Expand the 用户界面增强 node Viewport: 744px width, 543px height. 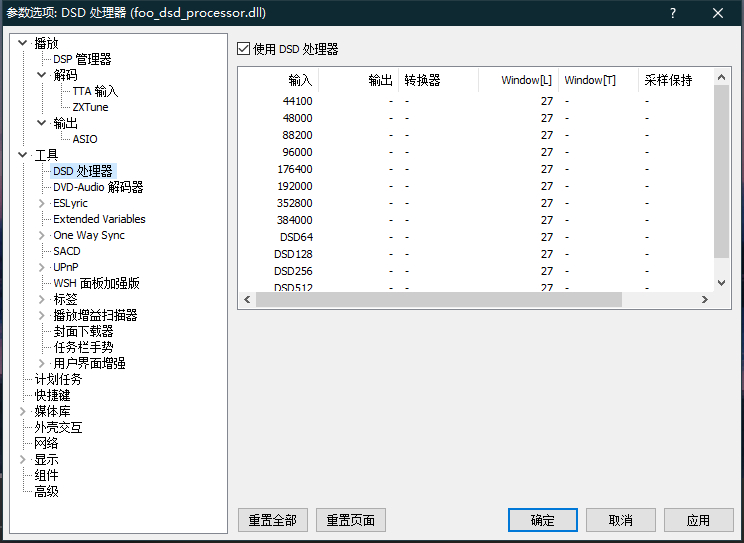(42, 363)
